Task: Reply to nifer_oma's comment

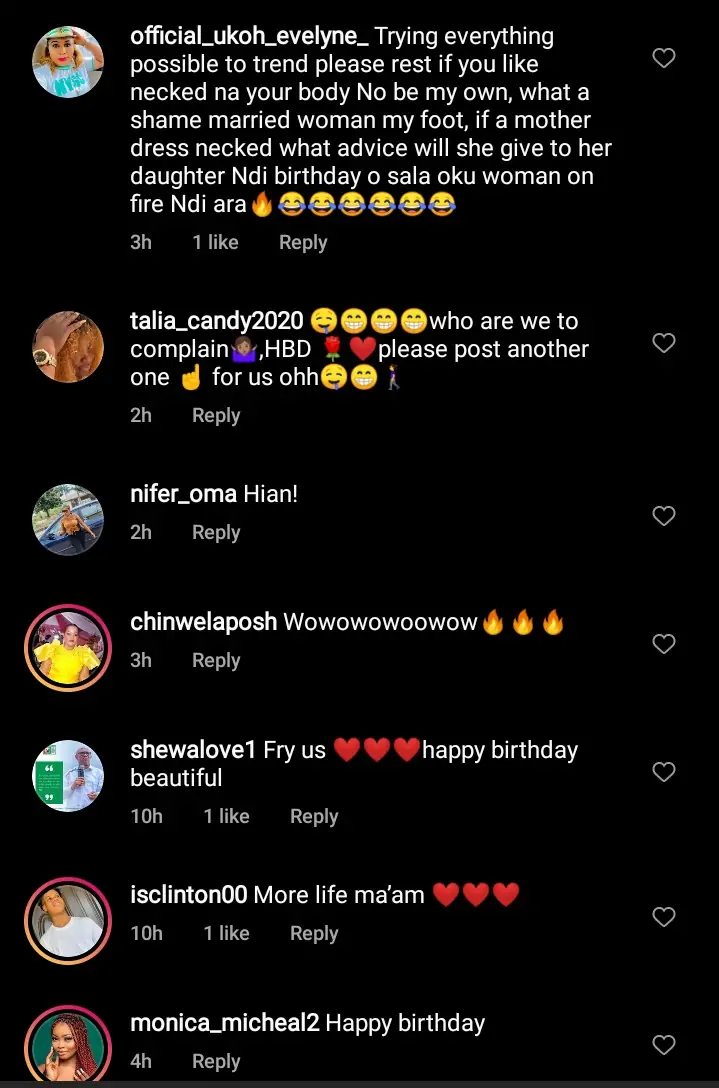Action: pos(216,533)
